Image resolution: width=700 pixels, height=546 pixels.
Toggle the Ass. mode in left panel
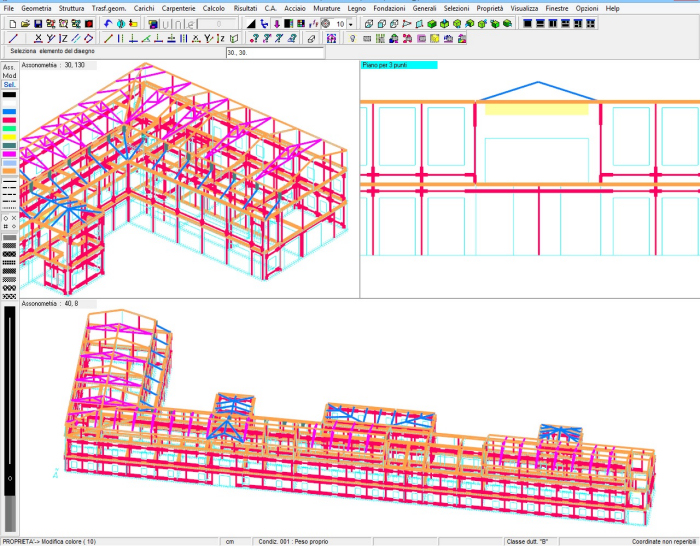[9, 67]
